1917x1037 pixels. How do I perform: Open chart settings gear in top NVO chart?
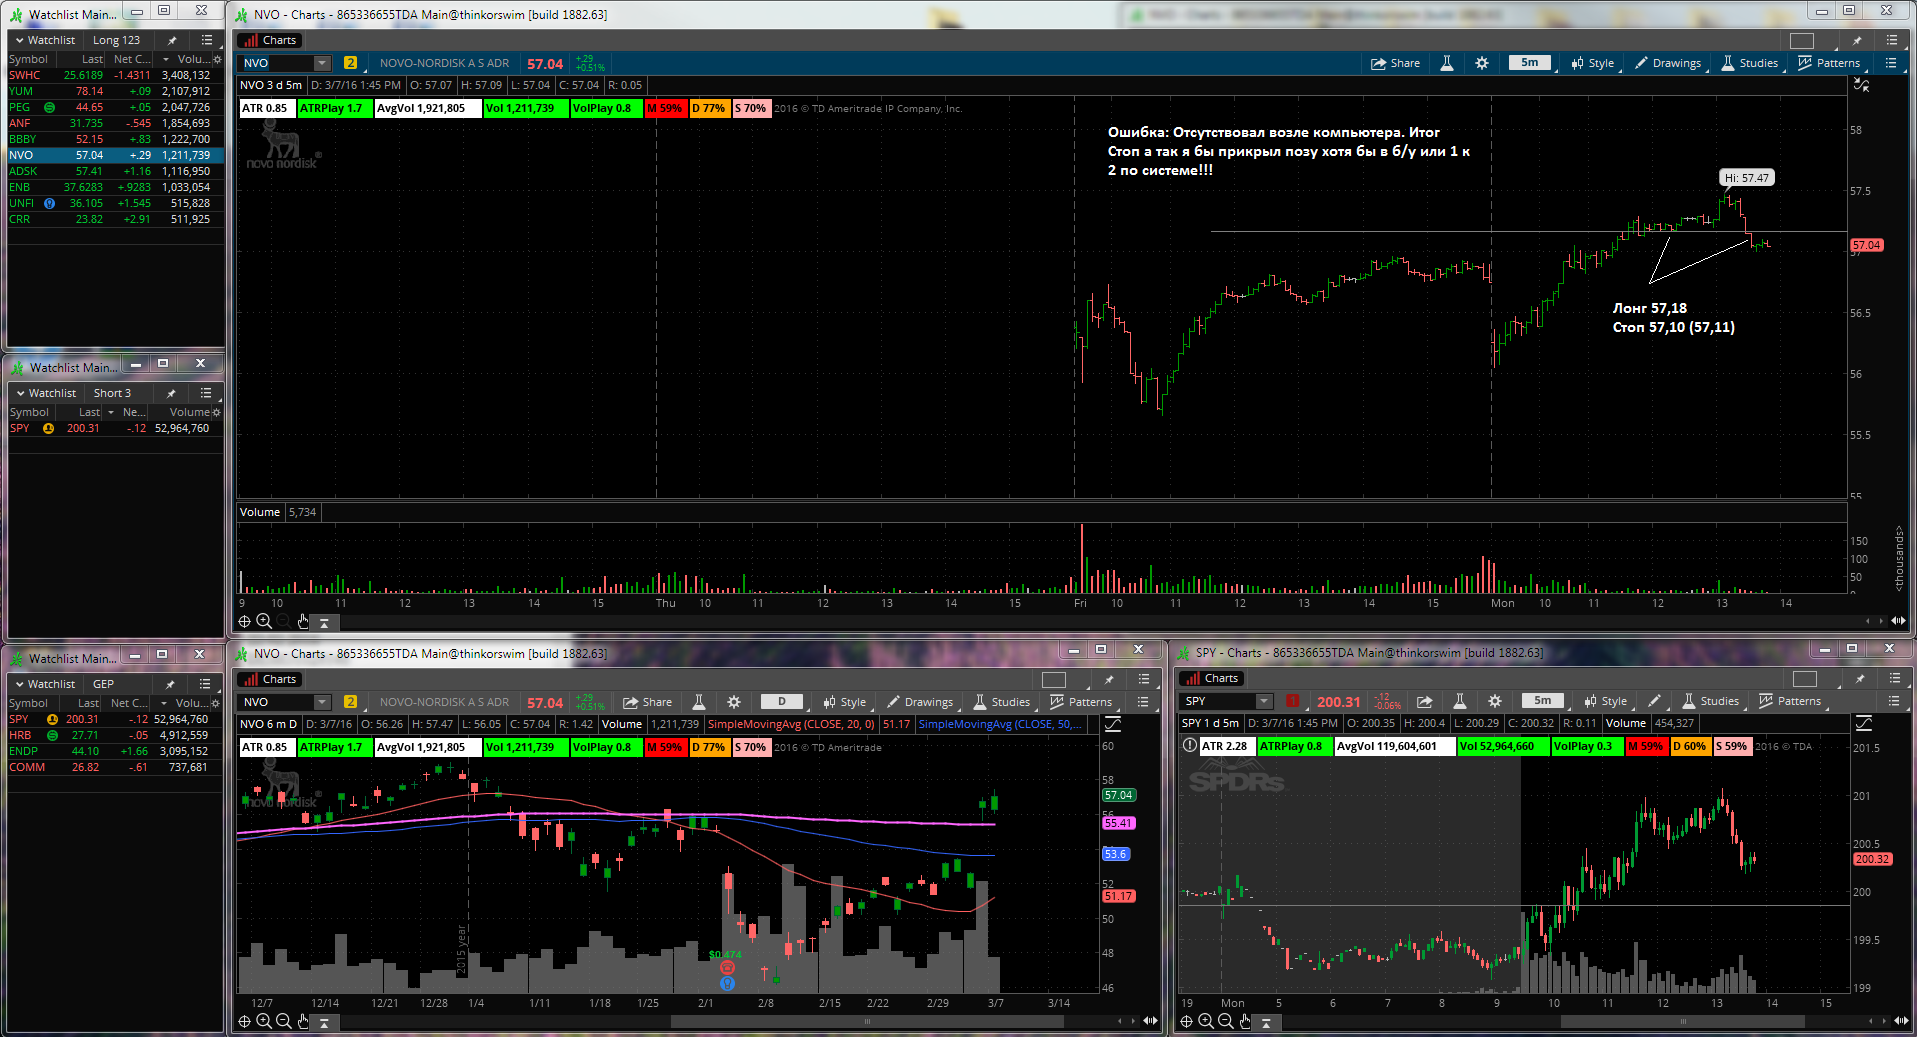coord(1482,63)
